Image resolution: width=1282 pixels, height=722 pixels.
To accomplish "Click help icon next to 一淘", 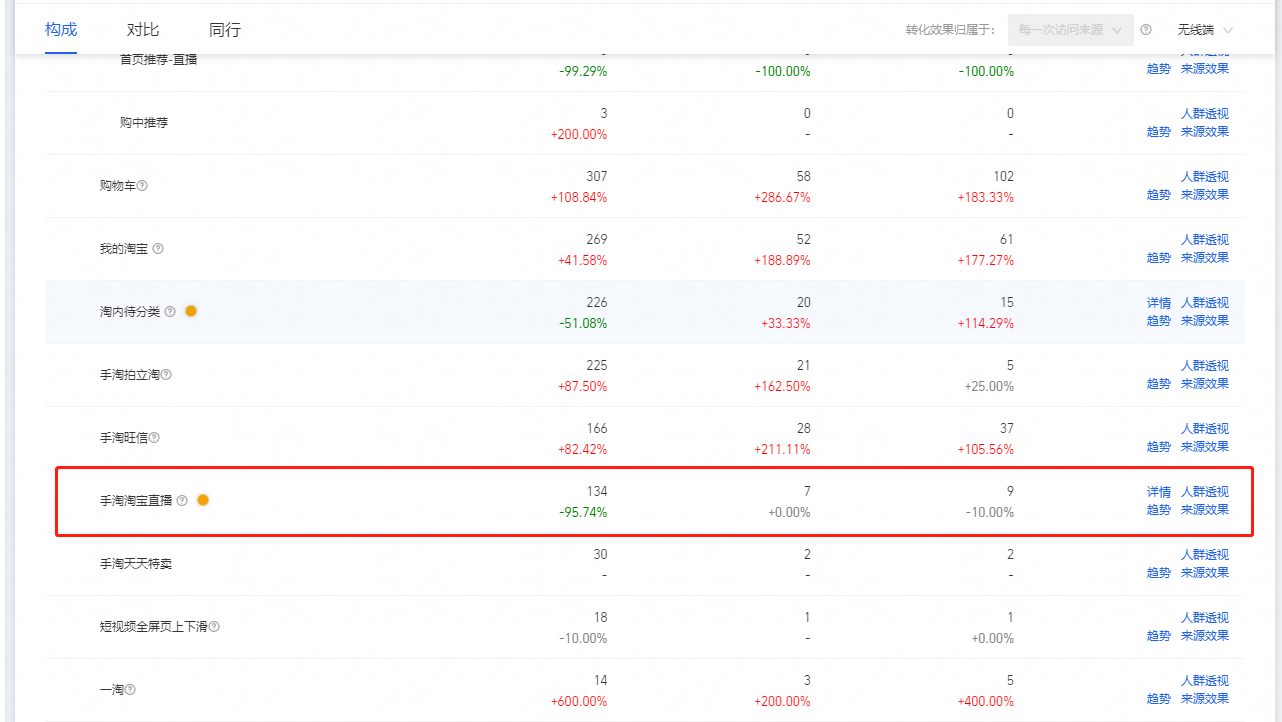I will [x=130, y=690].
